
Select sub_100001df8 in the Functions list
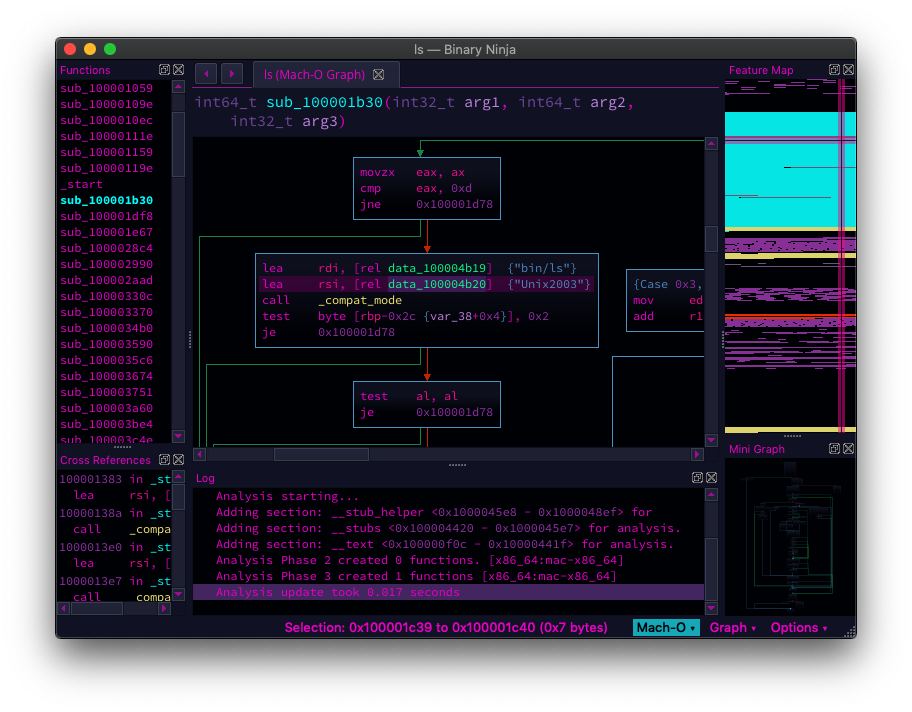click(x=106, y=216)
